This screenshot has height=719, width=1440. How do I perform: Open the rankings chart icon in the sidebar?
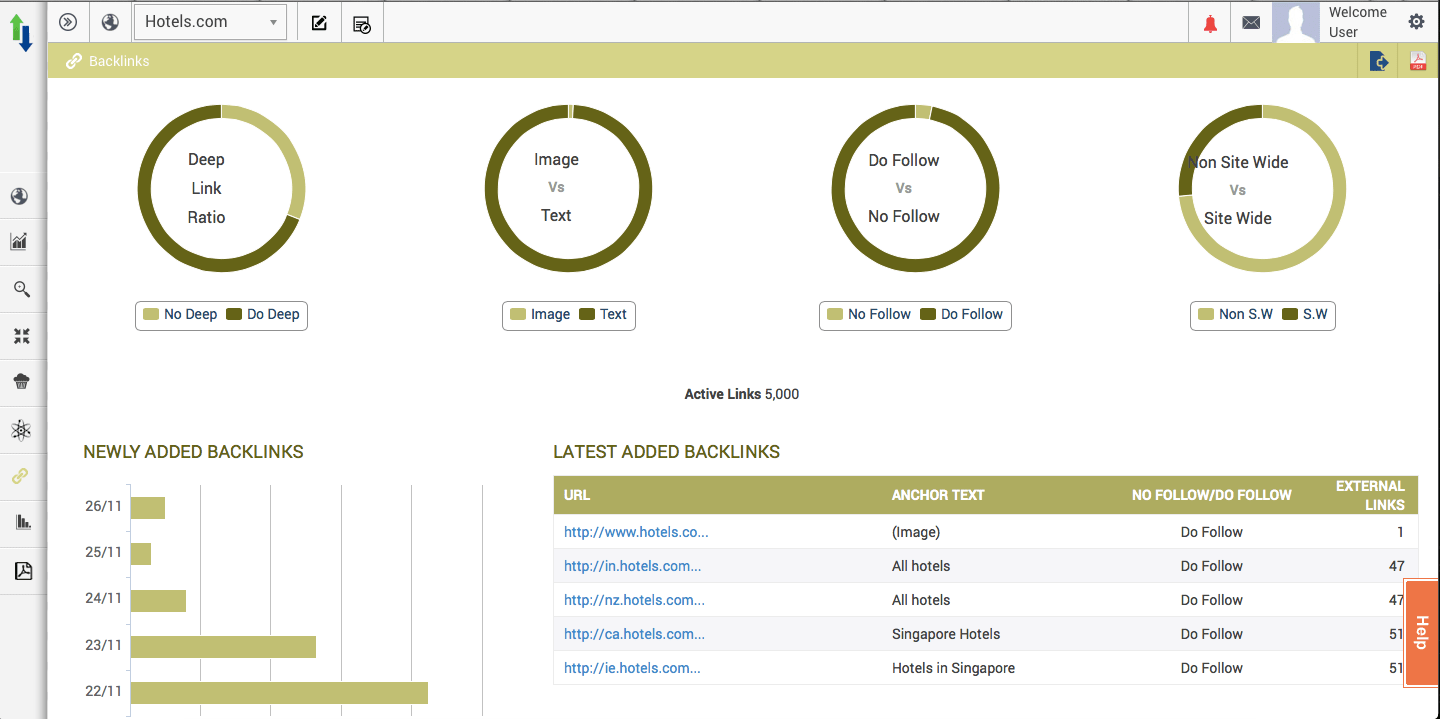(x=21, y=241)
